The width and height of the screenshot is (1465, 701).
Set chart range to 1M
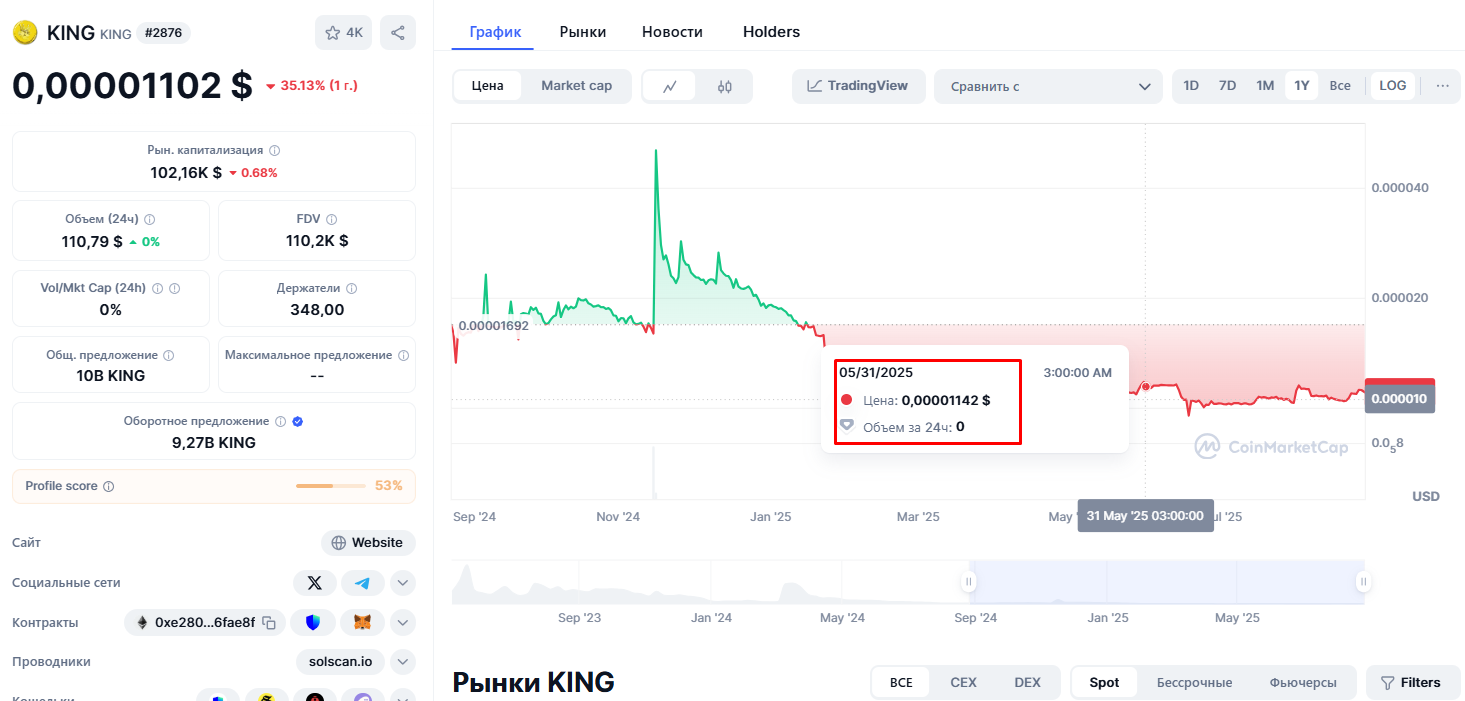pos(1265,86)
